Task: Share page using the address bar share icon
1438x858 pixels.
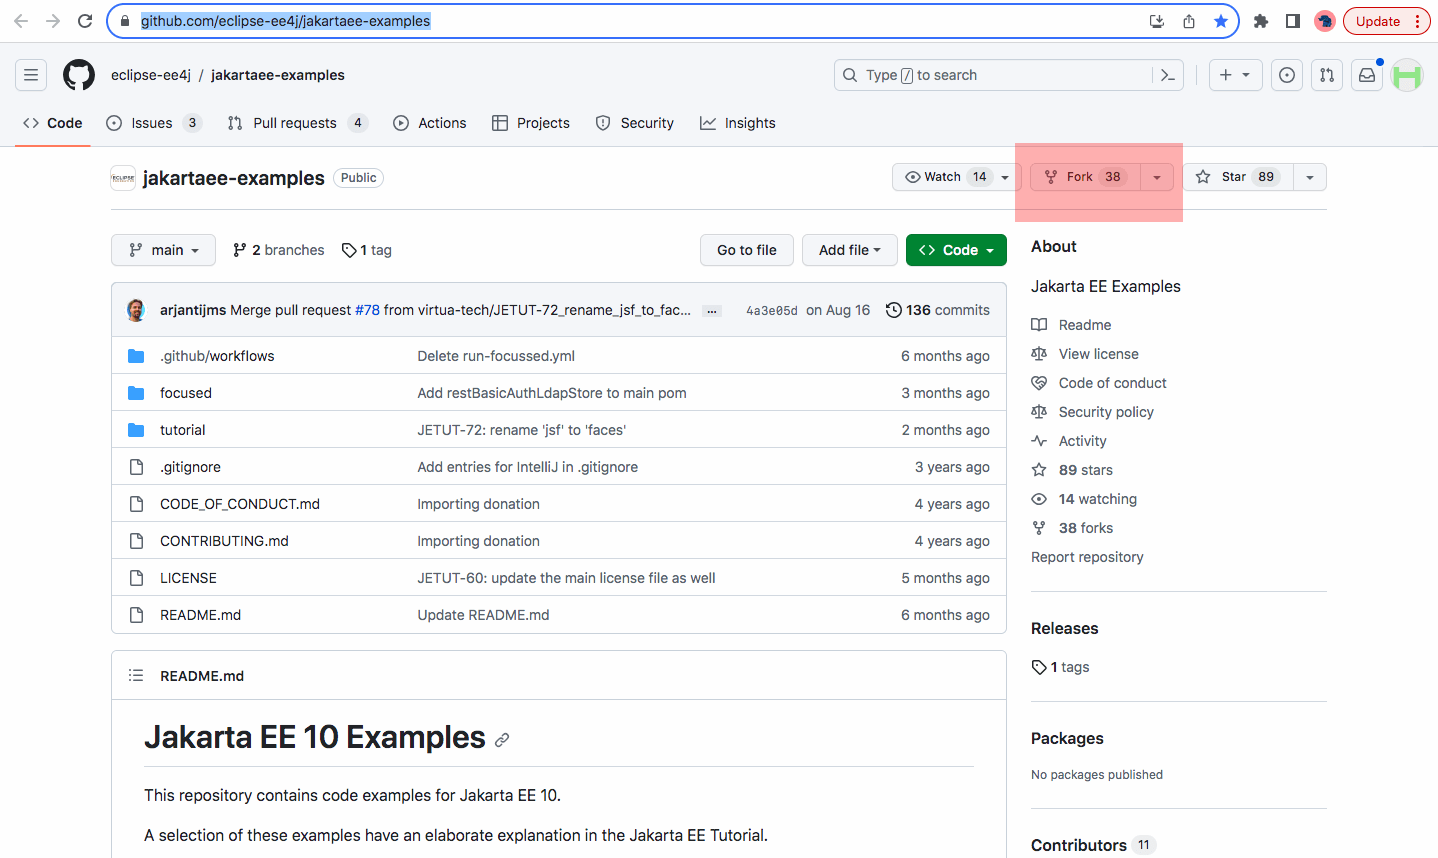Action: click(1189, 21)
